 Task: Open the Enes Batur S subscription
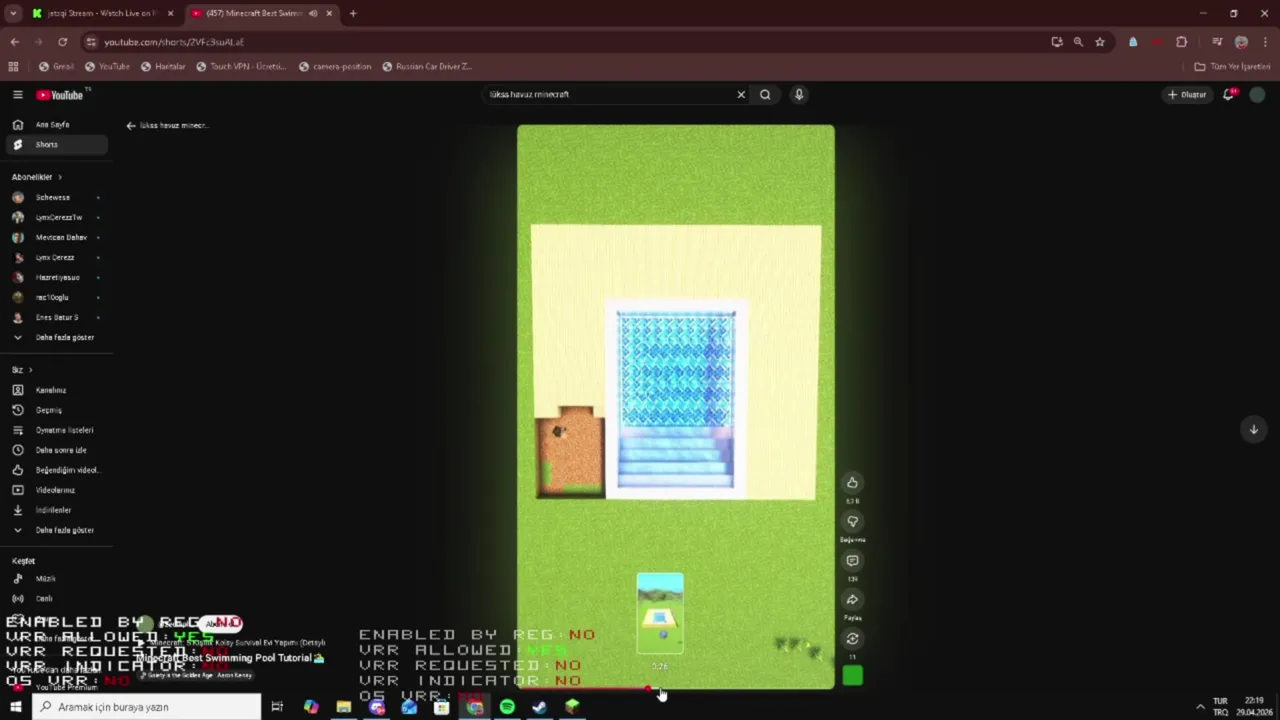(56, 318)
